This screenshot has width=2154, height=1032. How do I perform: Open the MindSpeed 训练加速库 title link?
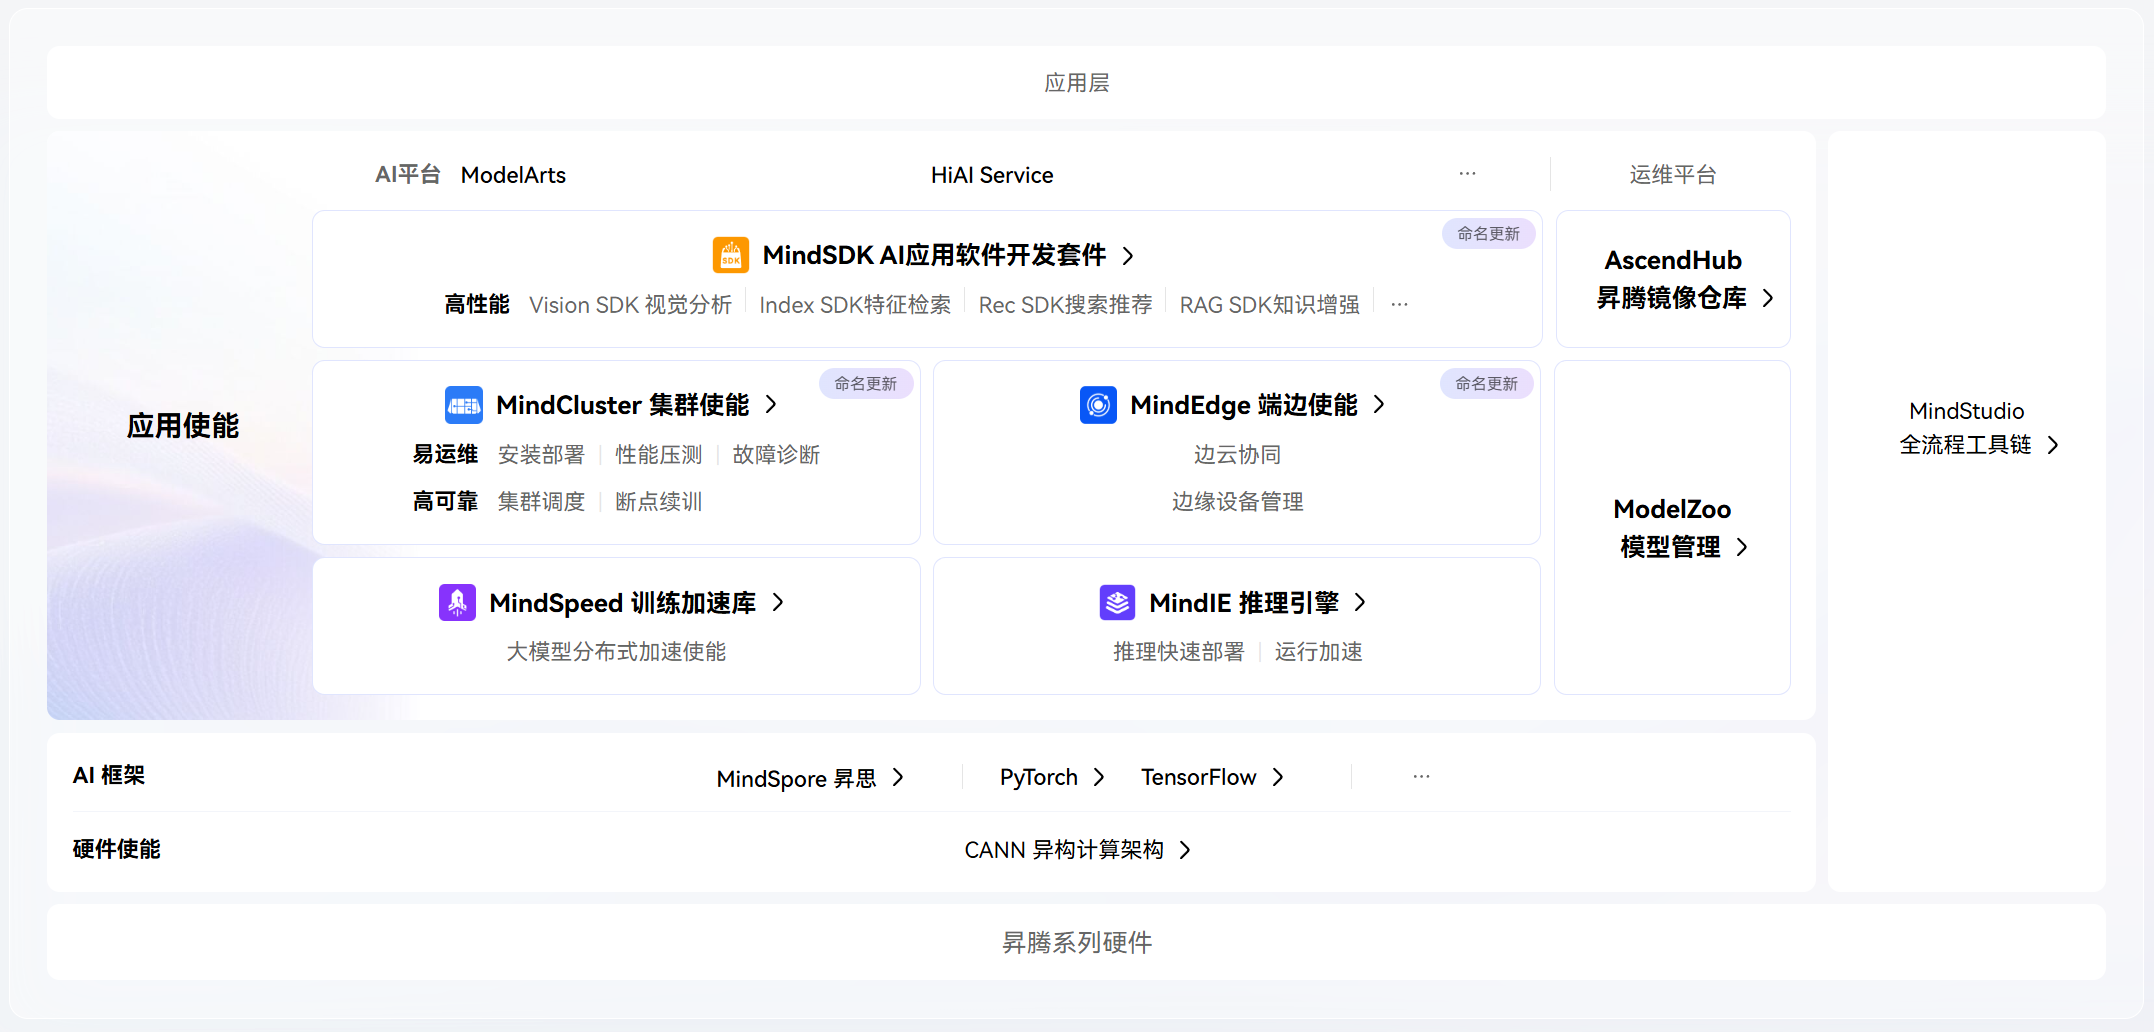pyautogui.click(x=622, y=603)
